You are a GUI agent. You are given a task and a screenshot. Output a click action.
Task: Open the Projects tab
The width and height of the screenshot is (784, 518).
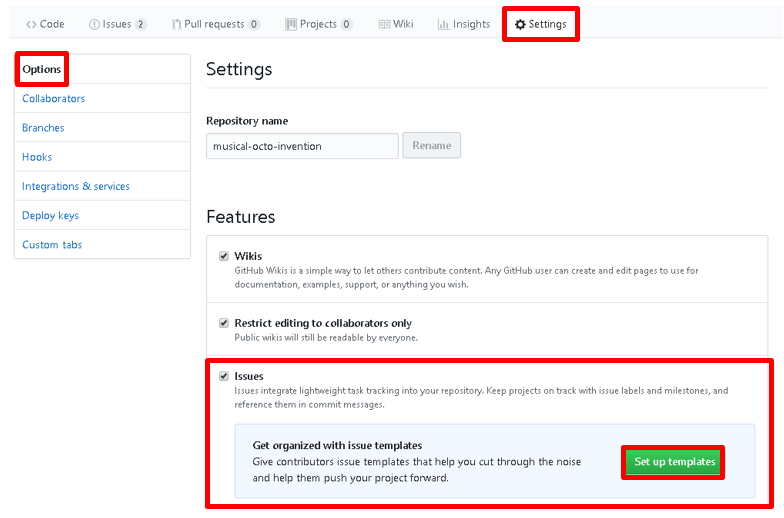coord(318,24)
